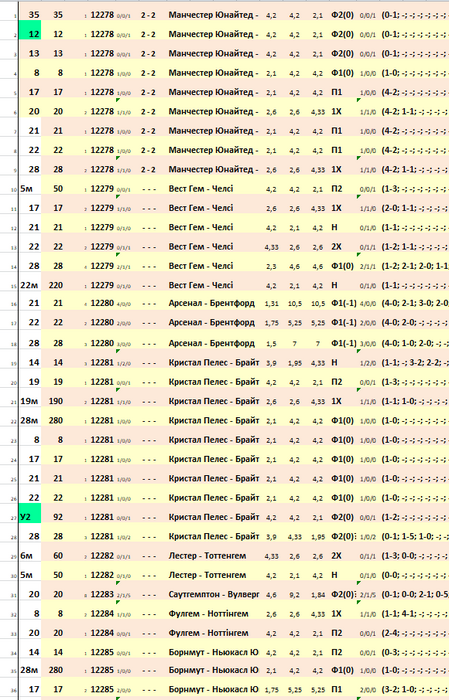Select the cell containing 6м
449x700 pixels.
pyautogui.click(x=30, y=556)
